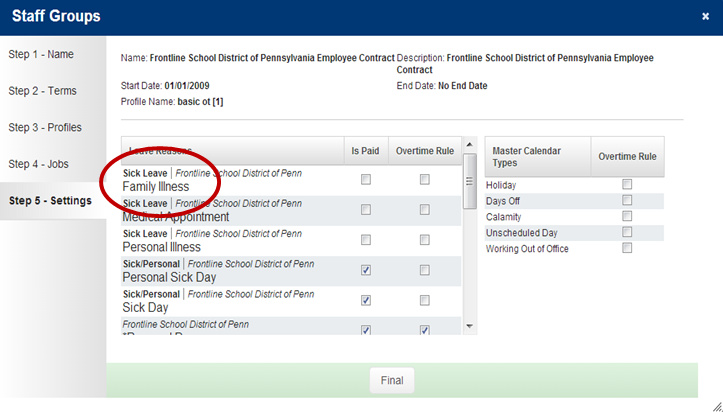Check Overtime Rule for Working Out of Office
Screen dimensions: 723x412
tap(627, 248)
